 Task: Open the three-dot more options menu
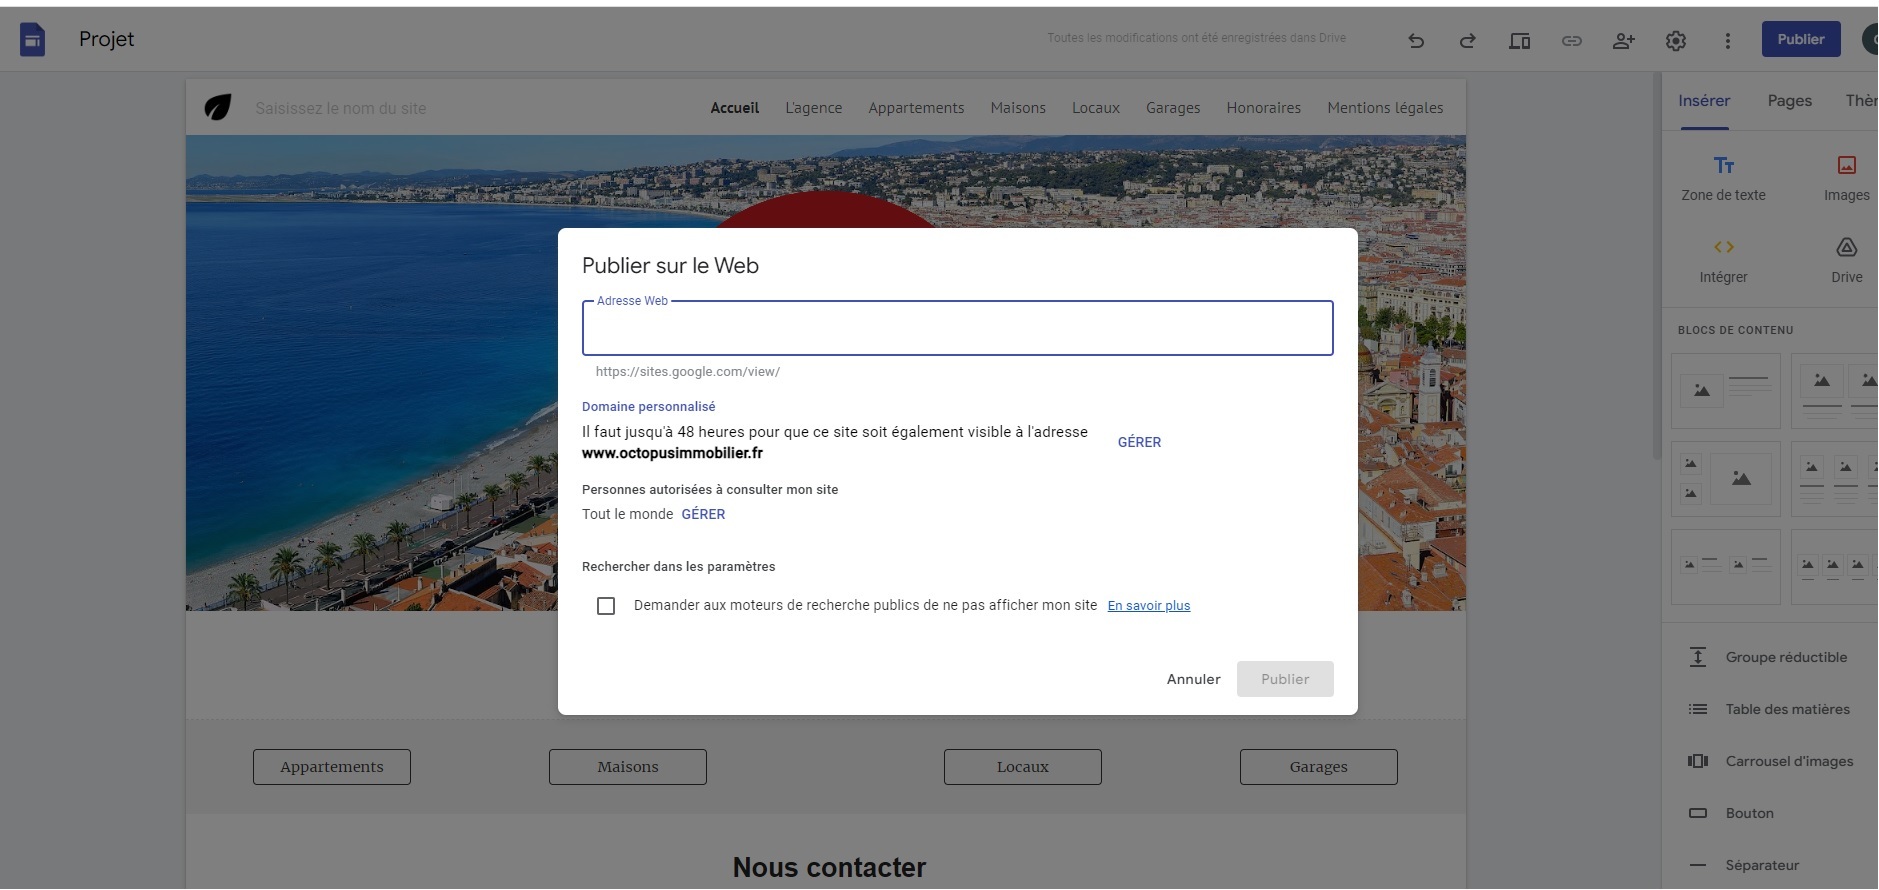1728,41
